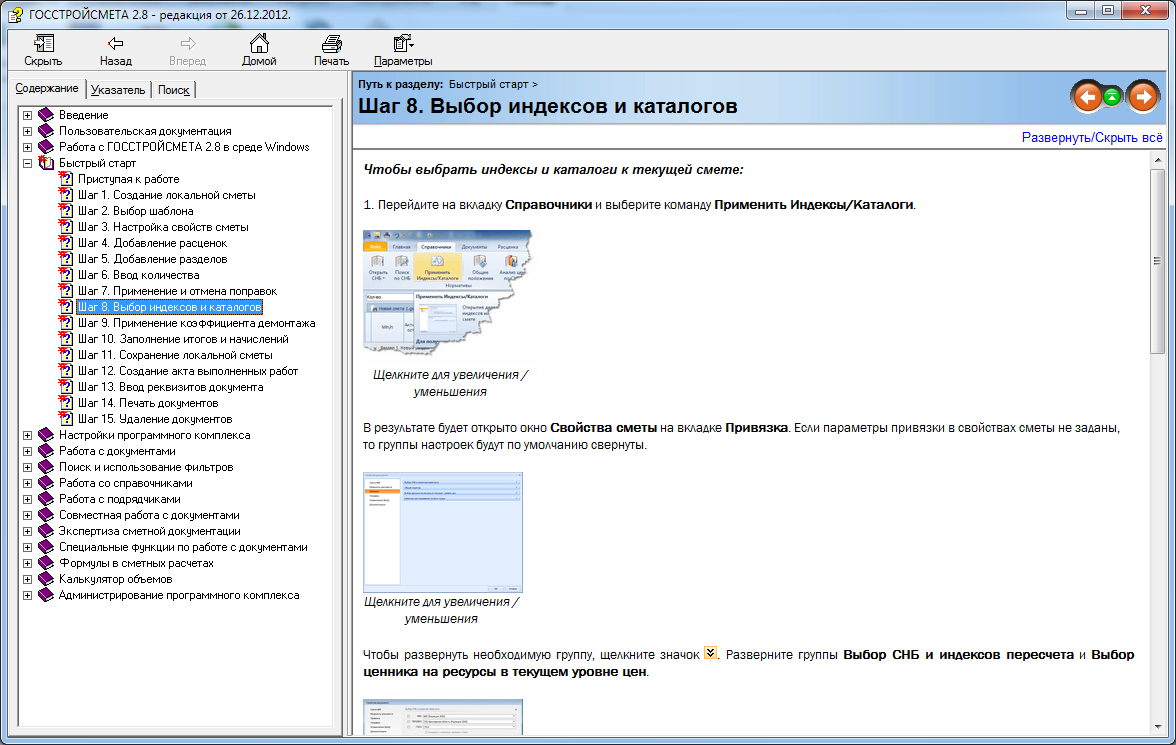Open Шаг 7. Применение и отмена поправок
Viewport: 1176px width, 745px height.
(x=178, y=291)
